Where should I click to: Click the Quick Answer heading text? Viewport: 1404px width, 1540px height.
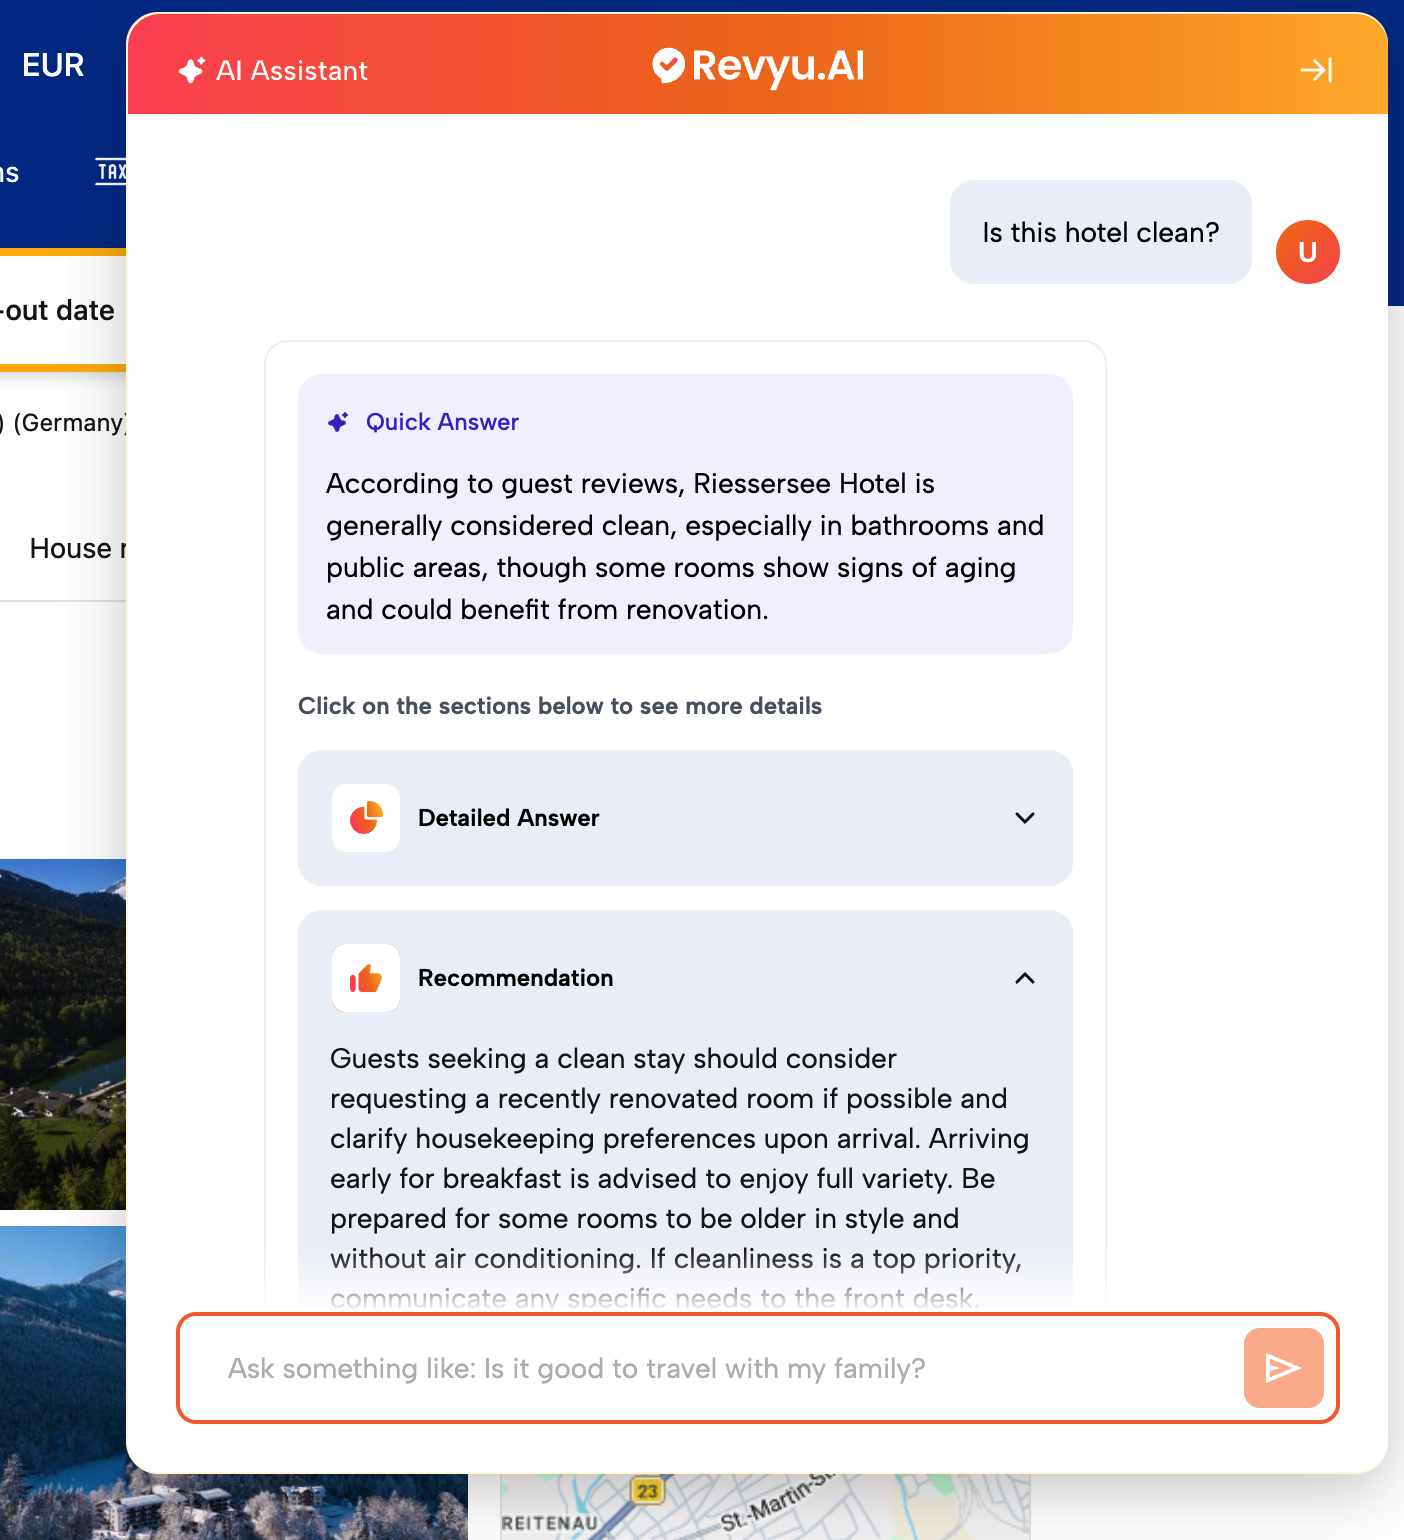tap(442, 422)
